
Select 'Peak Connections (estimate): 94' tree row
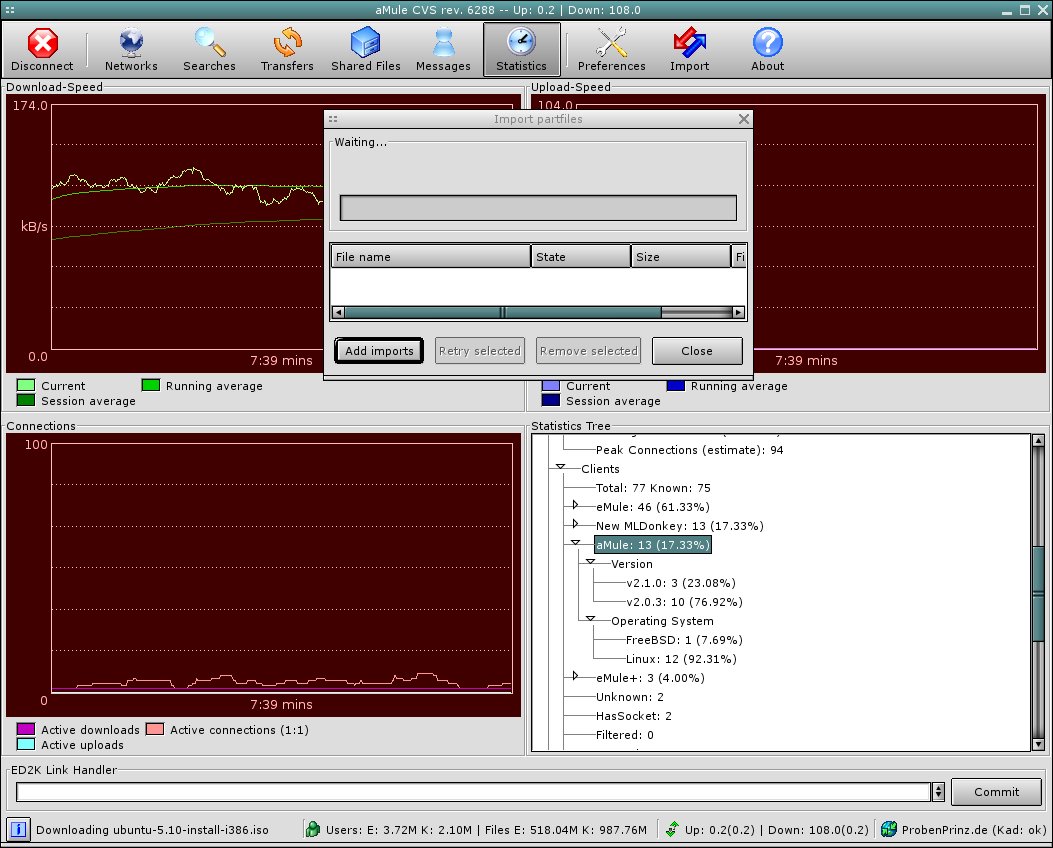click(689, 450)
